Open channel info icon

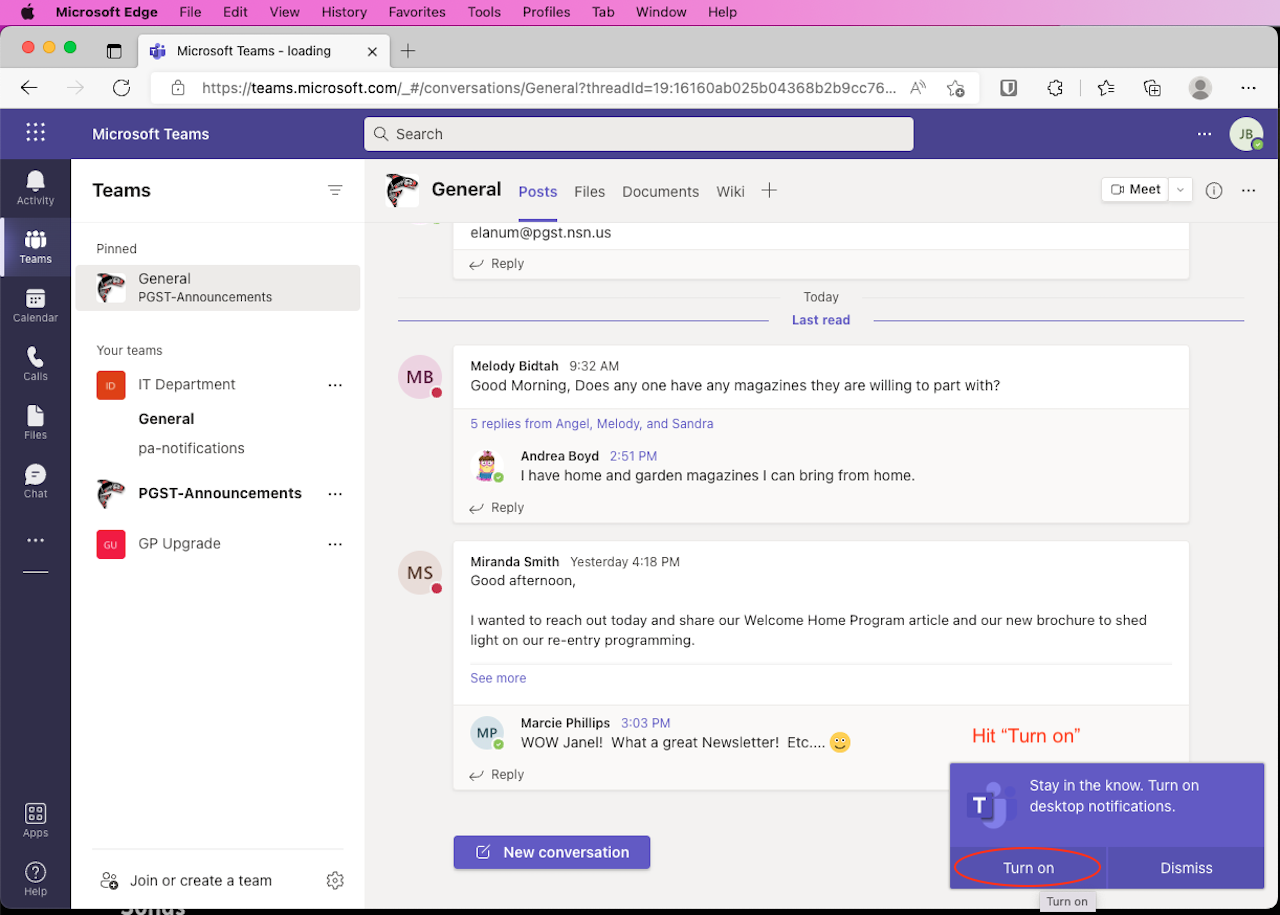tap(1214, 190)
